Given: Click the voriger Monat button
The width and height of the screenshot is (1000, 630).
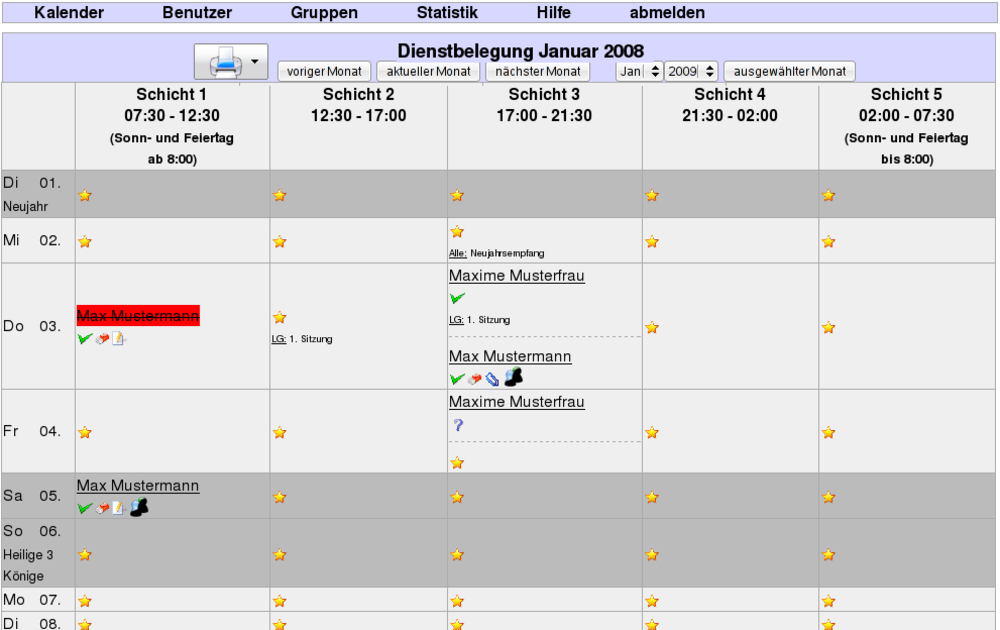Looking at the screenshot, I should (x=323, y=71).
